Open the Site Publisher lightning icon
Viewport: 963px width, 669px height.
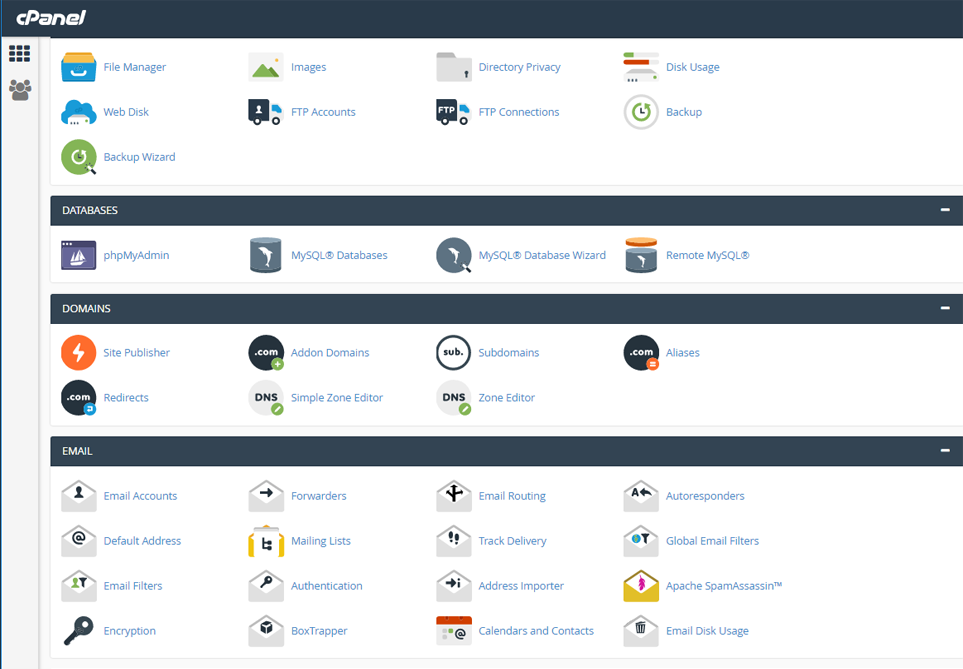tap(79, 353)
